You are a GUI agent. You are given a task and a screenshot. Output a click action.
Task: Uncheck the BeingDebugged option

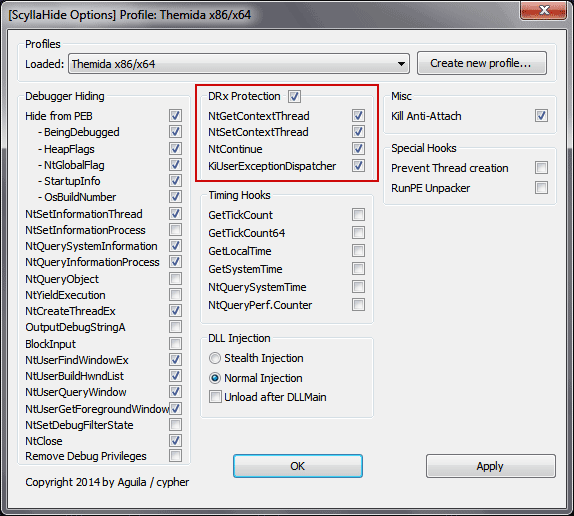175,132
